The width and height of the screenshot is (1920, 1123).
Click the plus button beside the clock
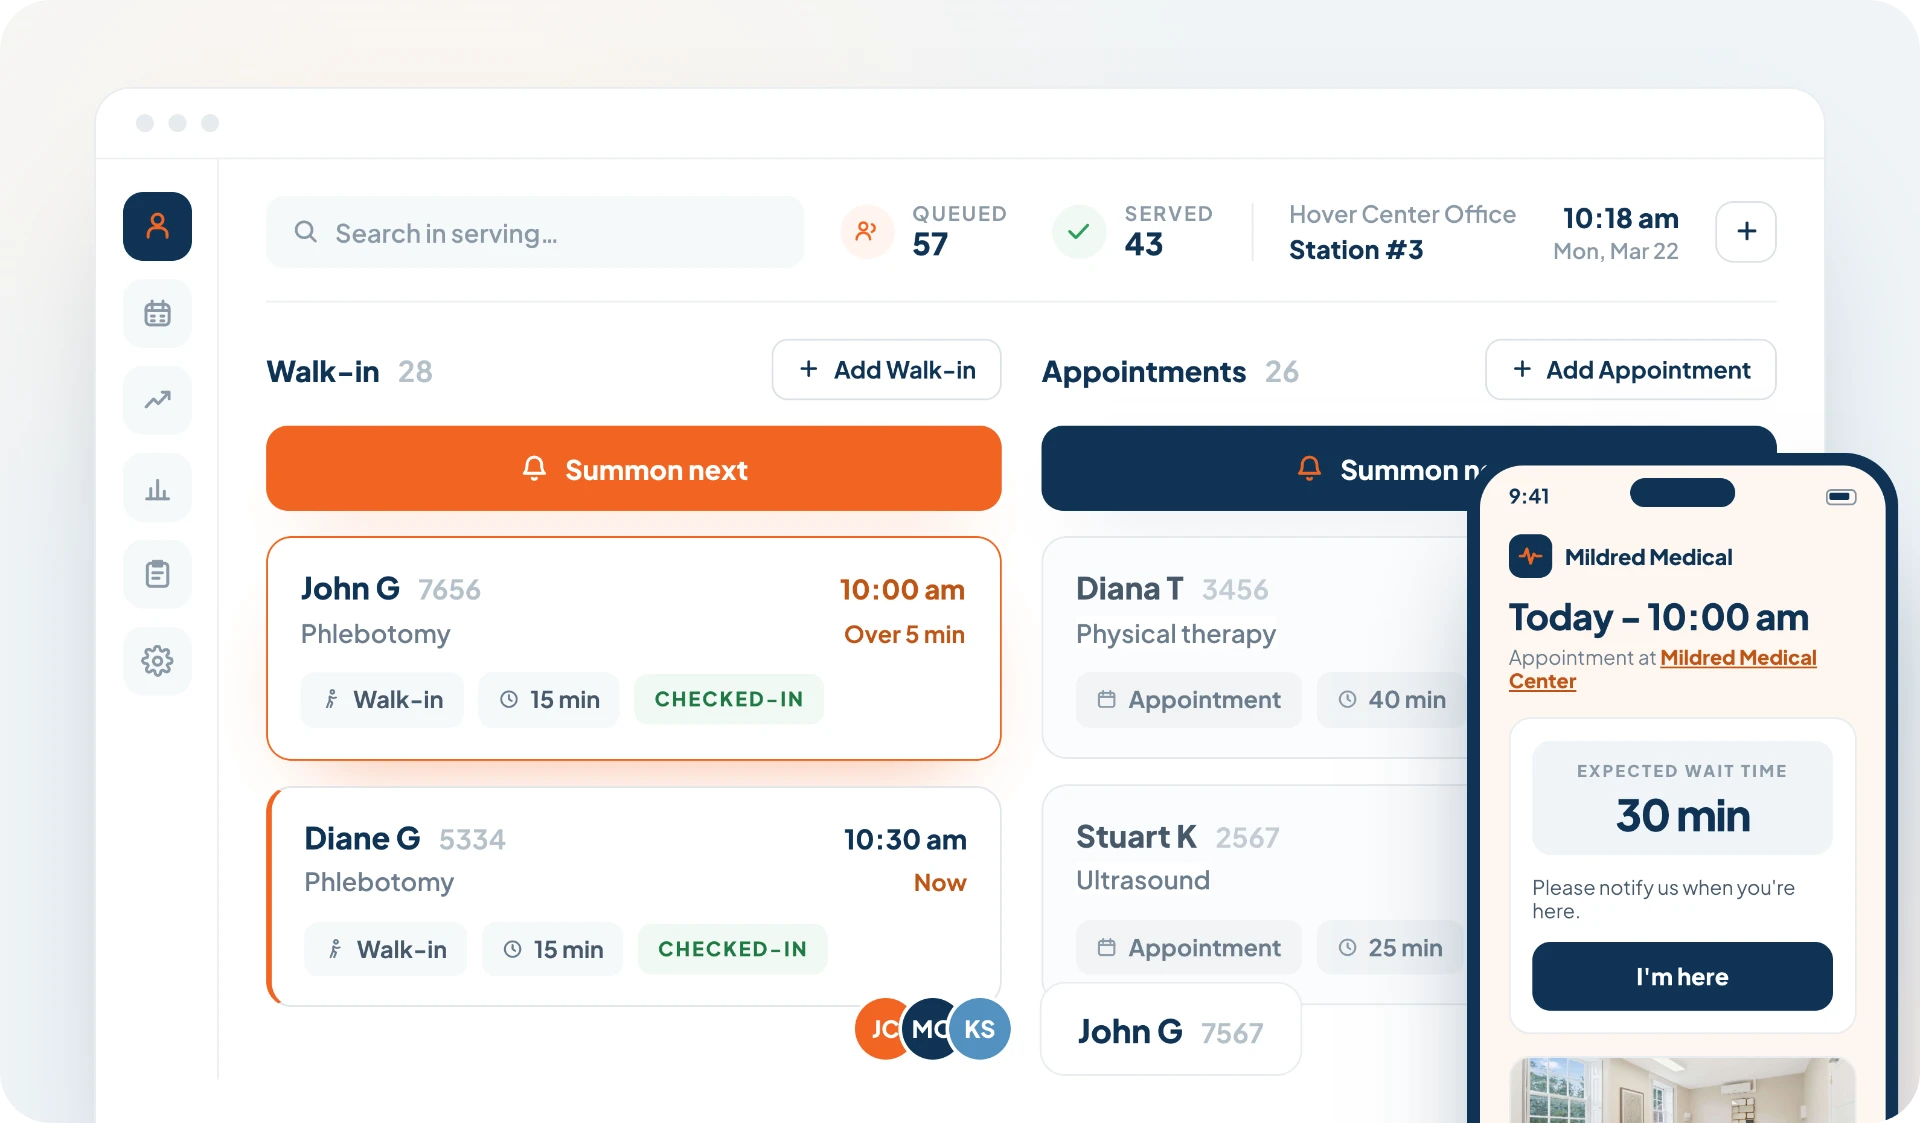click(x=1746, y=232)
